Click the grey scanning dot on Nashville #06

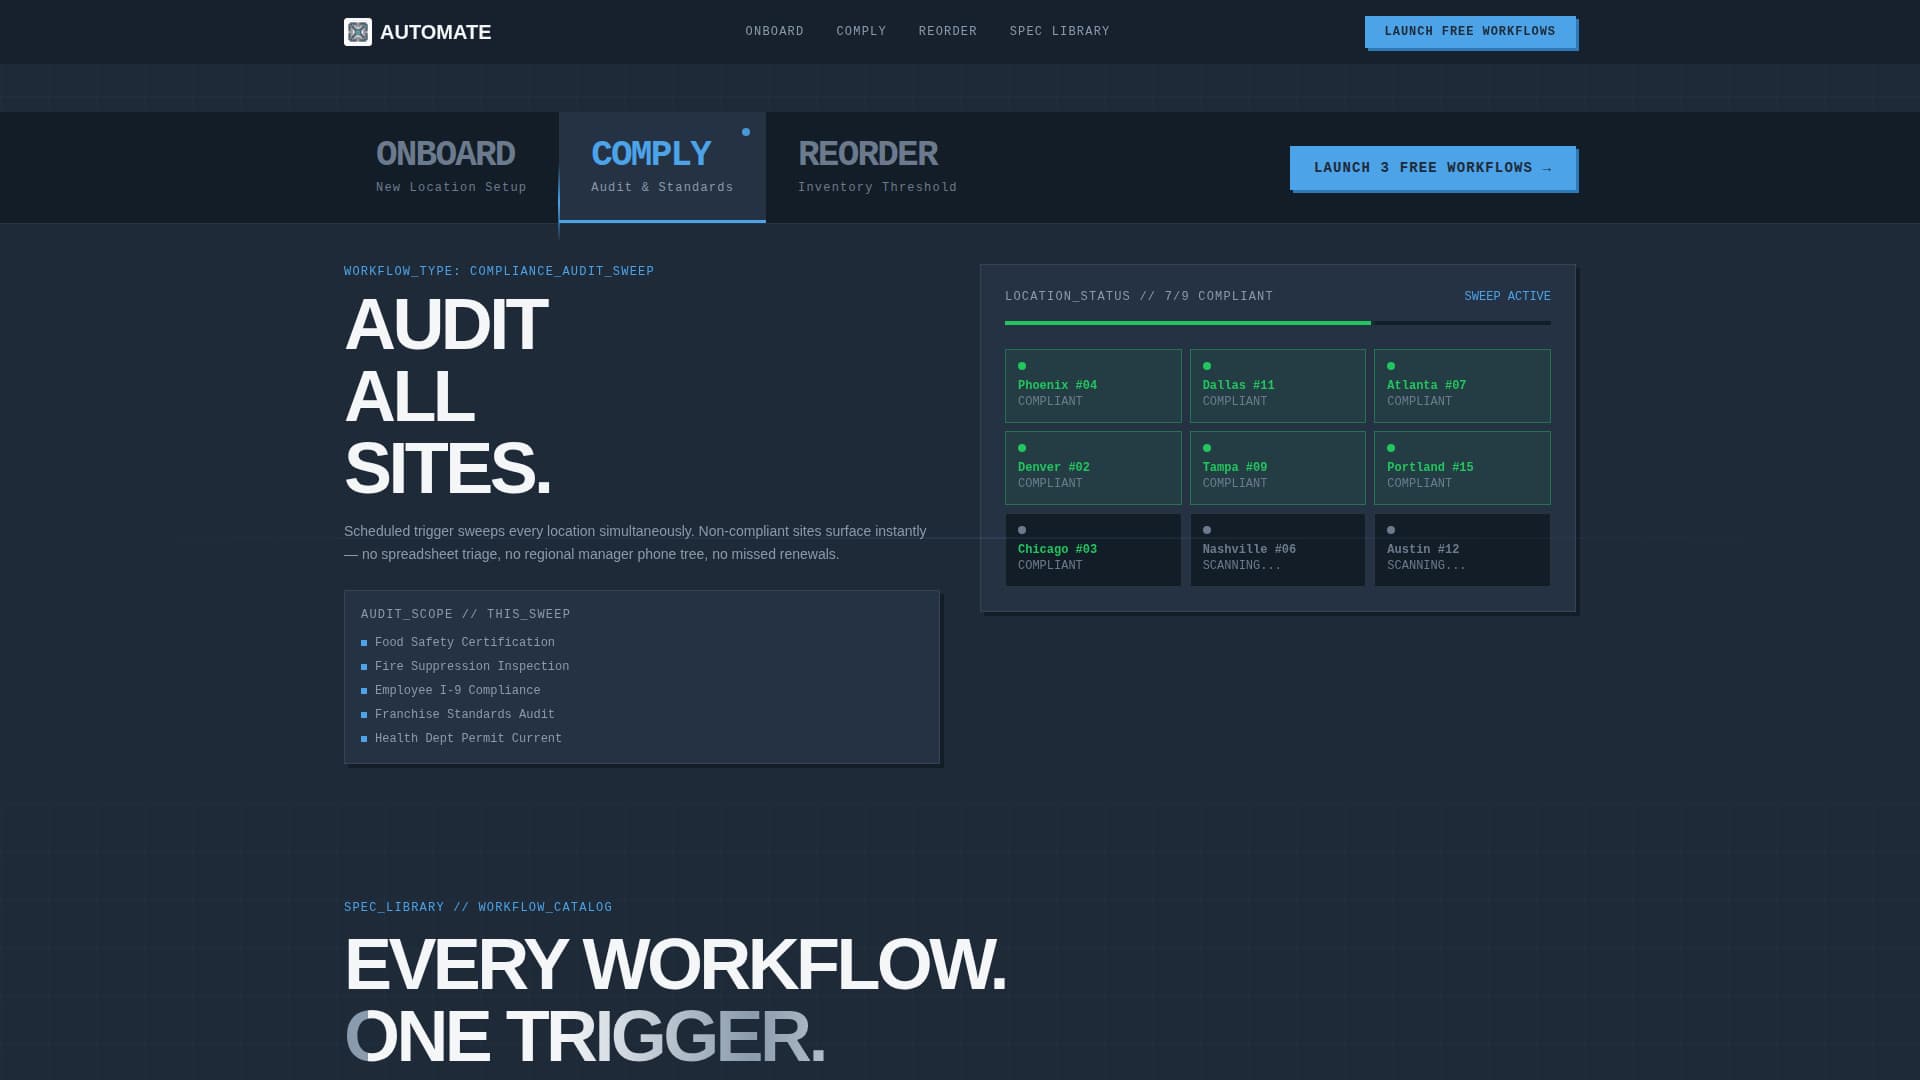1206,529
